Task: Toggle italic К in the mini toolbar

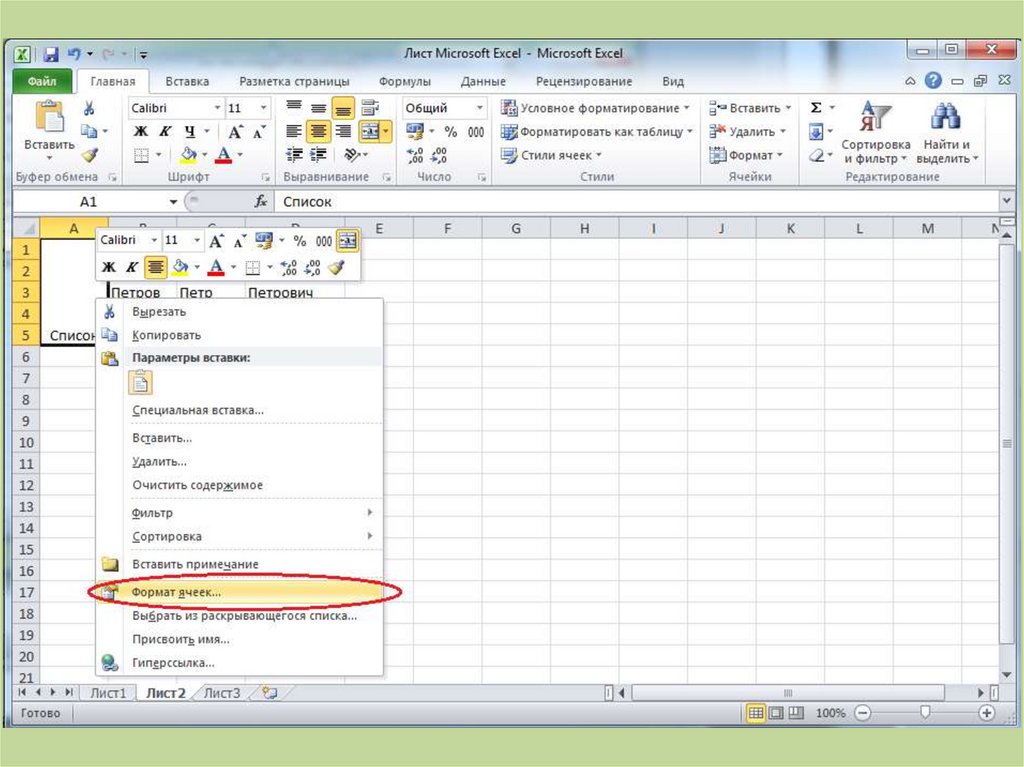Action: click(130, 267)
